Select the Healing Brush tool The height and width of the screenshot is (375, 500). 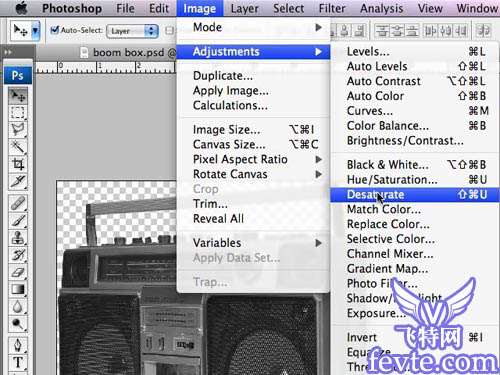(x=18, y=203)
